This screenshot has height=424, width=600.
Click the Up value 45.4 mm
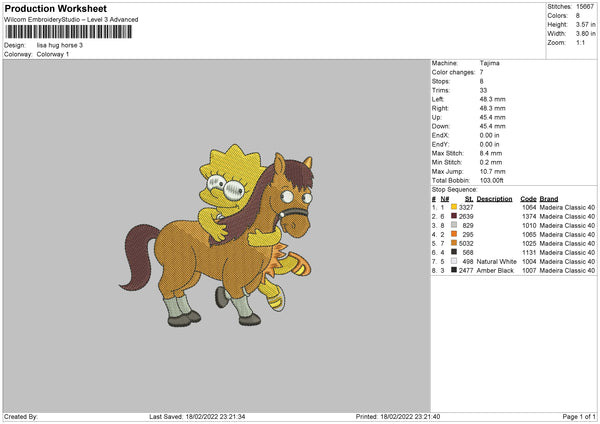492,117
